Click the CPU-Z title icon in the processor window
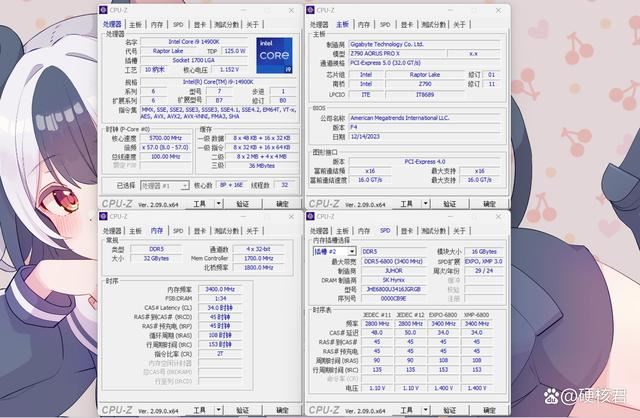 tap(107, 10)
